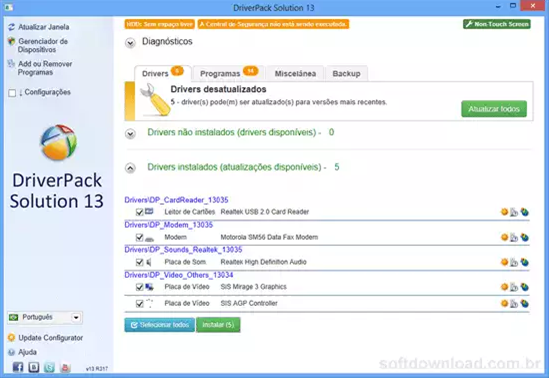Click orange circle icon in SiS AGP Controller row
549x378 pixels.
[x=504, y=303]
